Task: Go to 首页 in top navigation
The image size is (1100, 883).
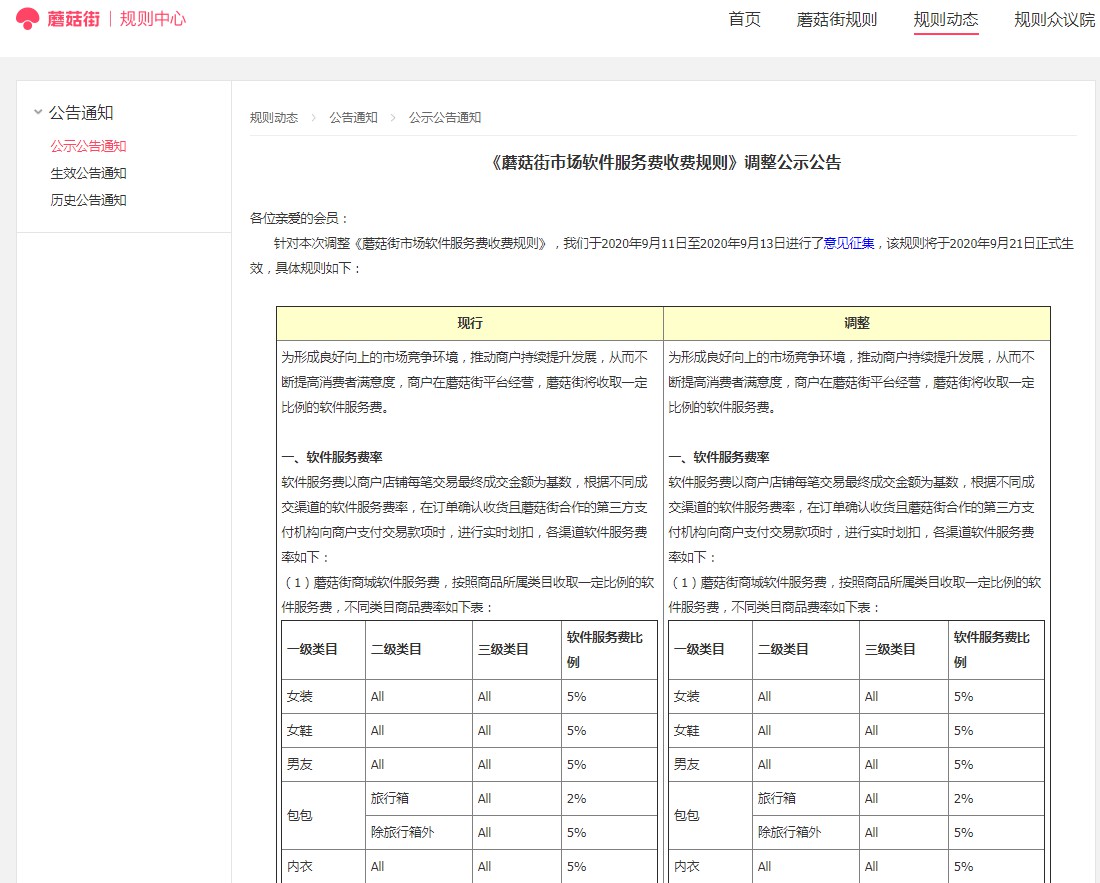Action: pos(744,20)
